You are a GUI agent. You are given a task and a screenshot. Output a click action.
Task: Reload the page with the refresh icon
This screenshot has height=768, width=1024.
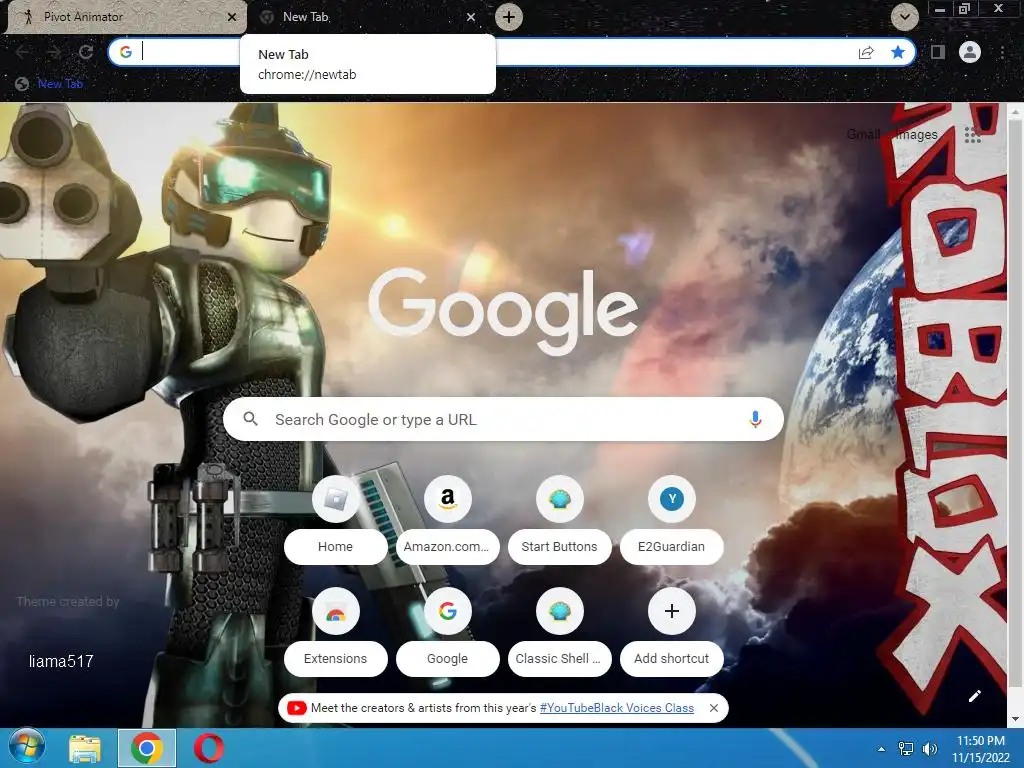click(x=86, y=52)
